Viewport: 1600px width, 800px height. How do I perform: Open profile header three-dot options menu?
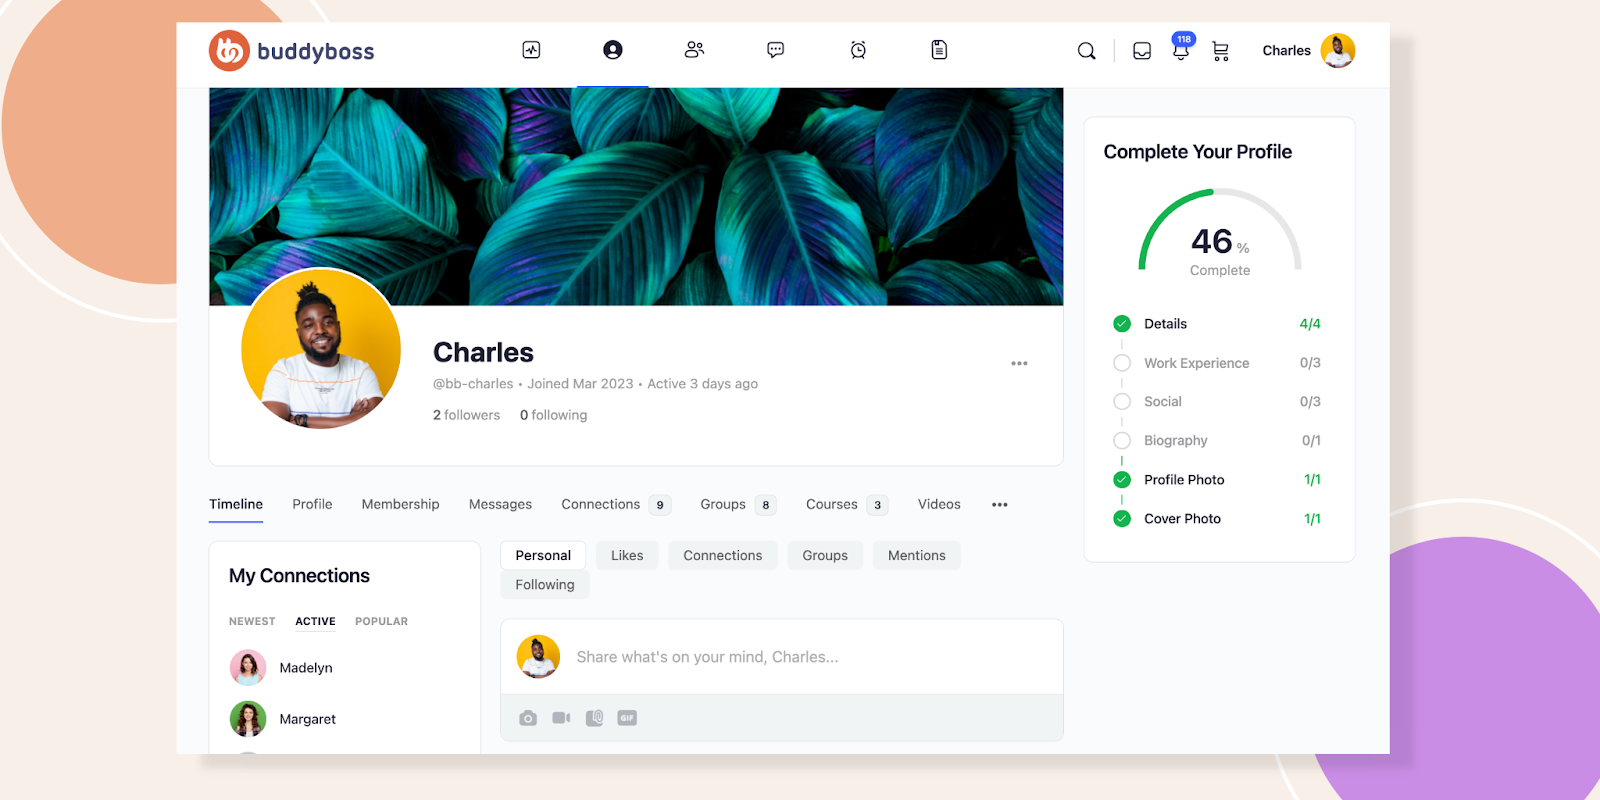pos(1019,363)
